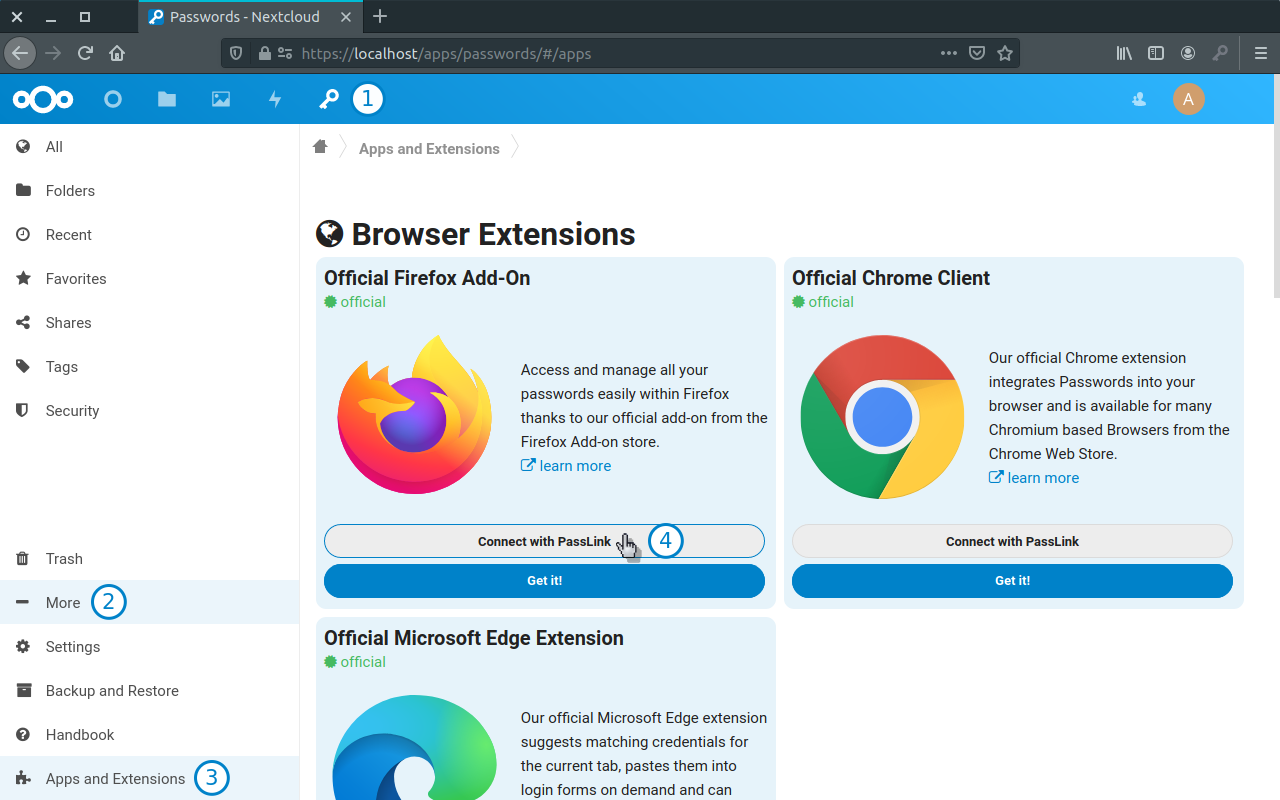Open the Files app icon
The width and height of the screenshot is (1280, 800).
167,99
